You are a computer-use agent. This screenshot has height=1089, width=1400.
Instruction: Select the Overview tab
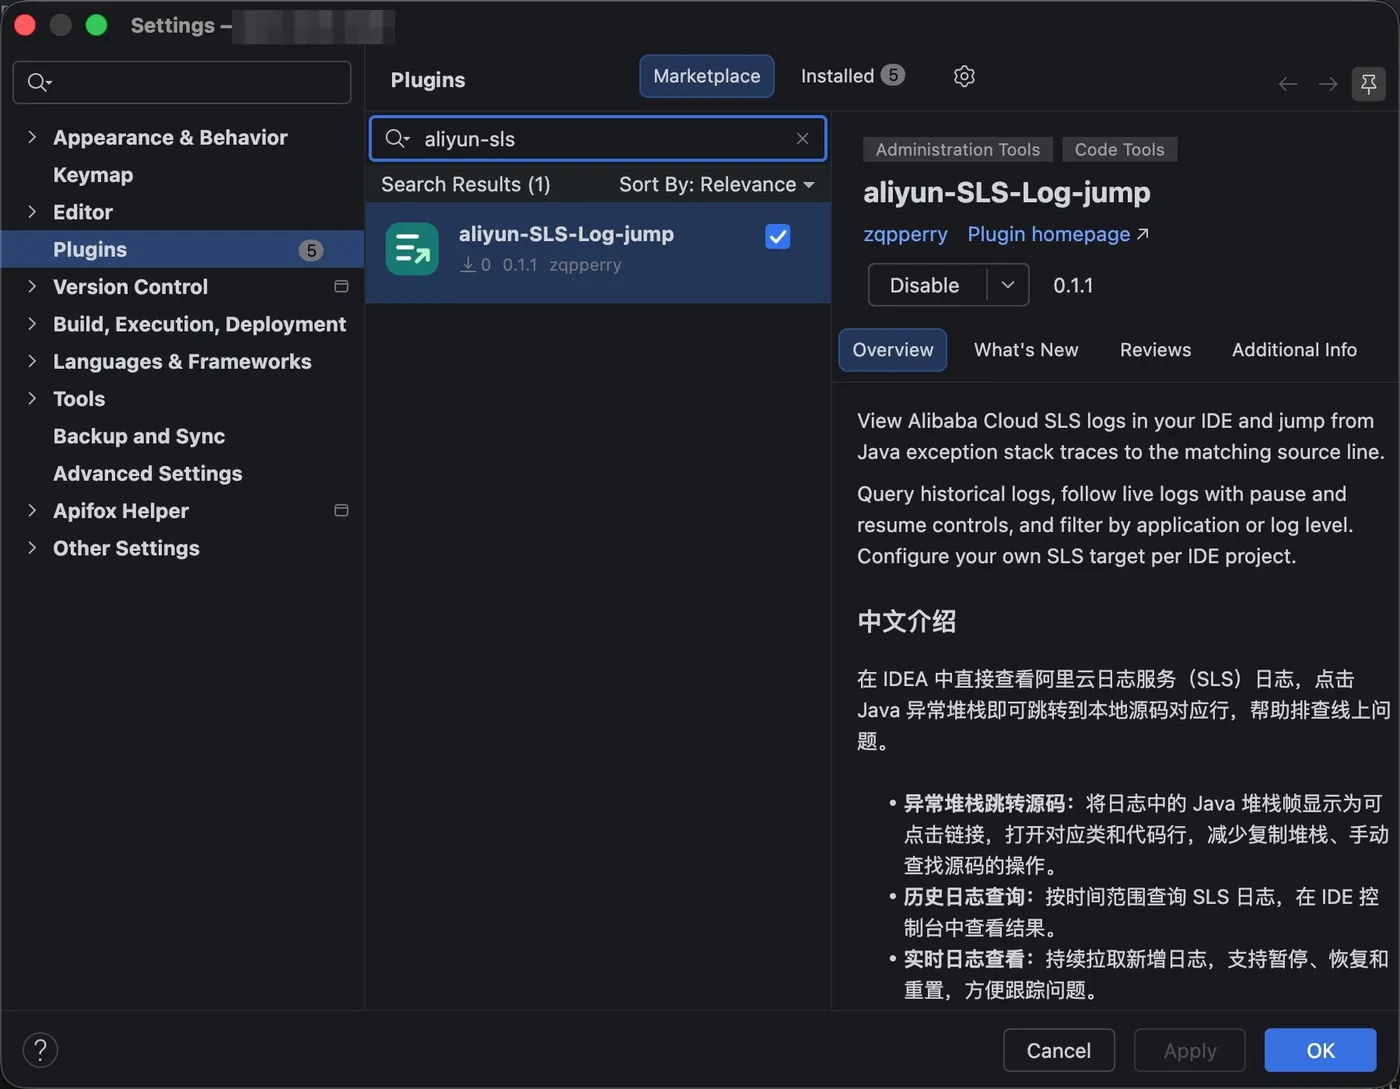(893, 350)
